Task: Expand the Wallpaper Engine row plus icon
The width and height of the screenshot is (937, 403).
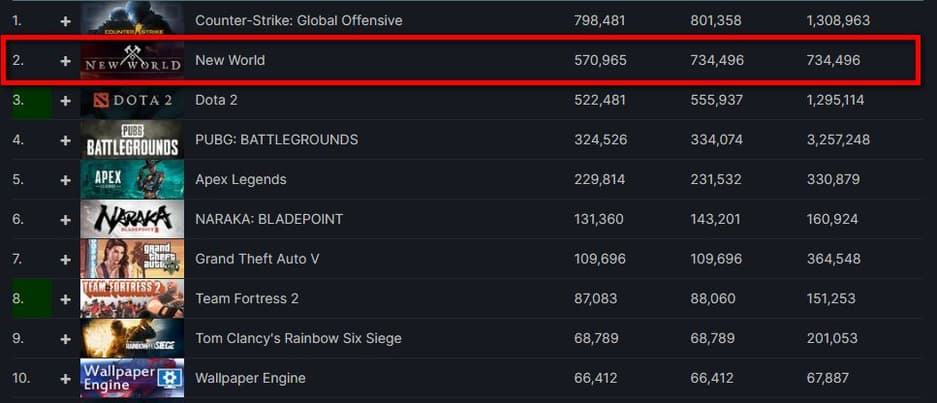Action: [66, 378]
